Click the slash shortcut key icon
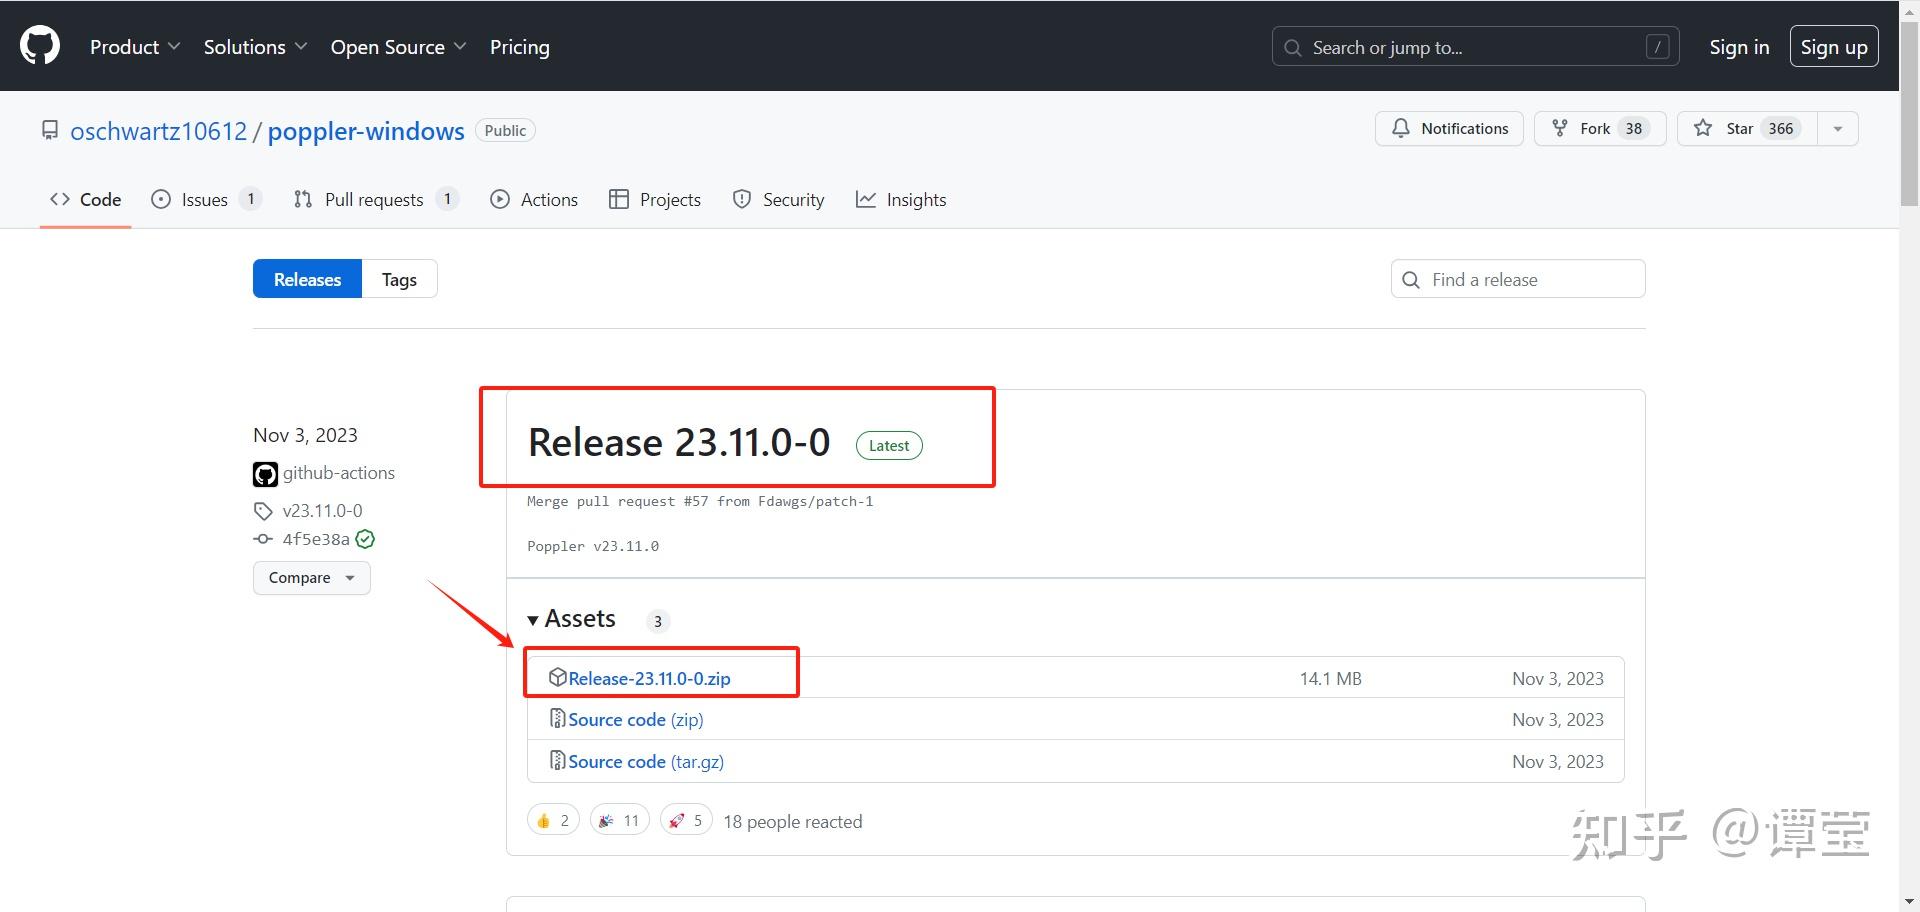1920x912 pixels. [x=1657, y=47]
